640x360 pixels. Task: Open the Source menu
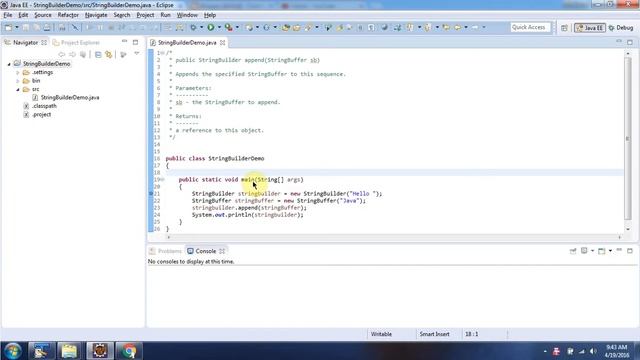click(x=42, y=15)
